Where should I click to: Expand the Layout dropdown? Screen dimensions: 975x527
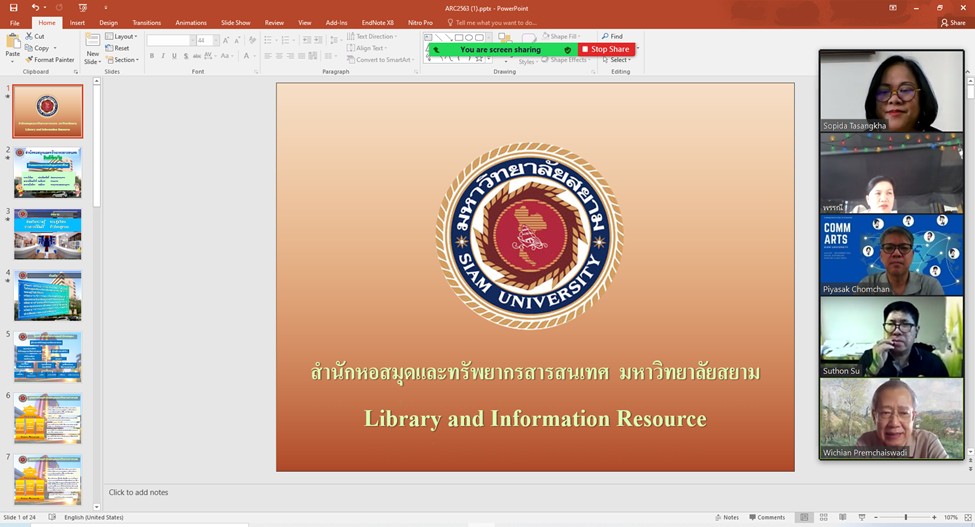point(124,36)
